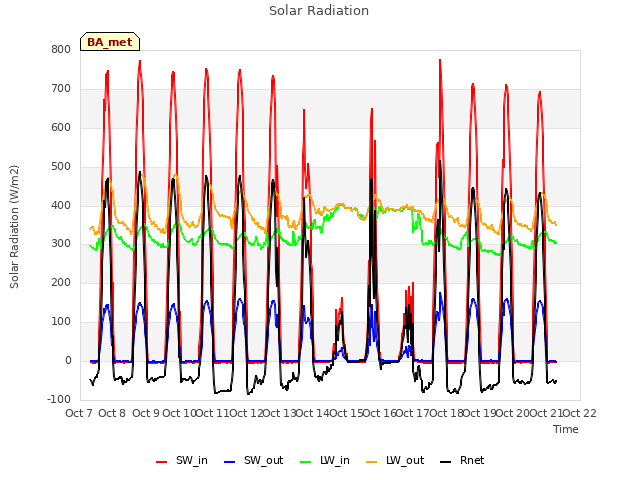Screen dimensions: 640x480
Task: Click the Time axis label
Action: coord(566,430)
